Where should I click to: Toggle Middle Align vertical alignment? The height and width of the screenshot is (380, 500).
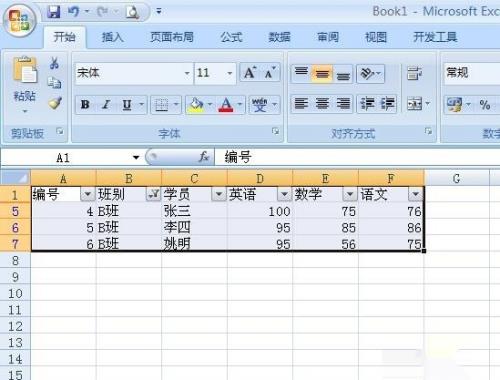point(322,73)
